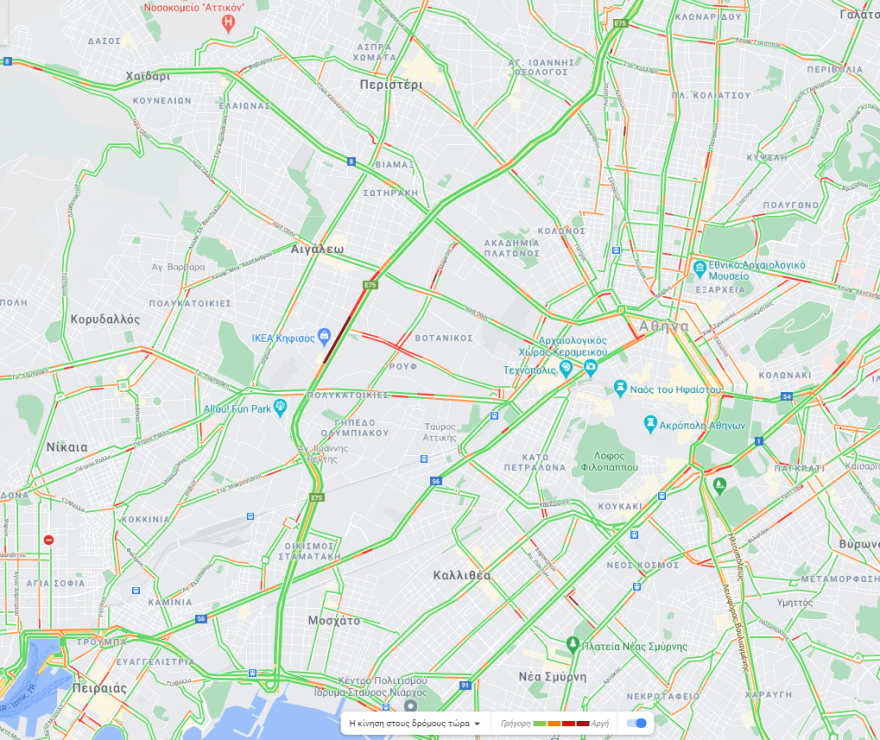The width and height of the screenshot is (880, 740).
Task: Open the Πλατεία Νέας Σμύρνης park marker
Action: (572, 645)
